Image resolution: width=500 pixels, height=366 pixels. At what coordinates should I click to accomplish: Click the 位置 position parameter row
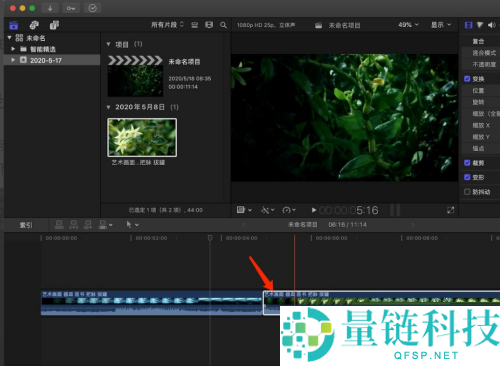coord(480,90)
